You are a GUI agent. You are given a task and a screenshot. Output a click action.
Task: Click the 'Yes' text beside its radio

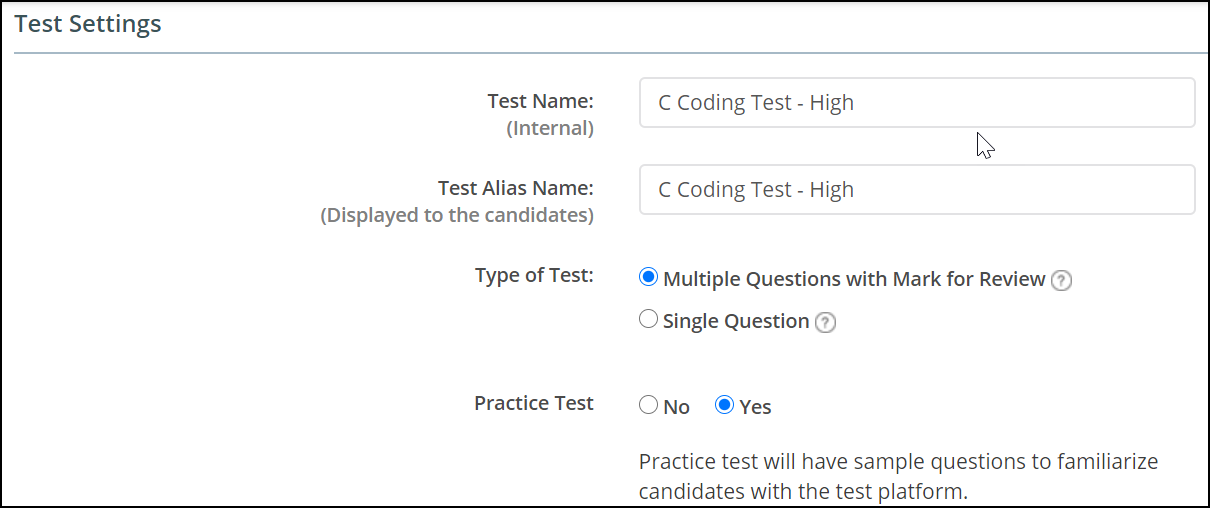click(756, 407)
